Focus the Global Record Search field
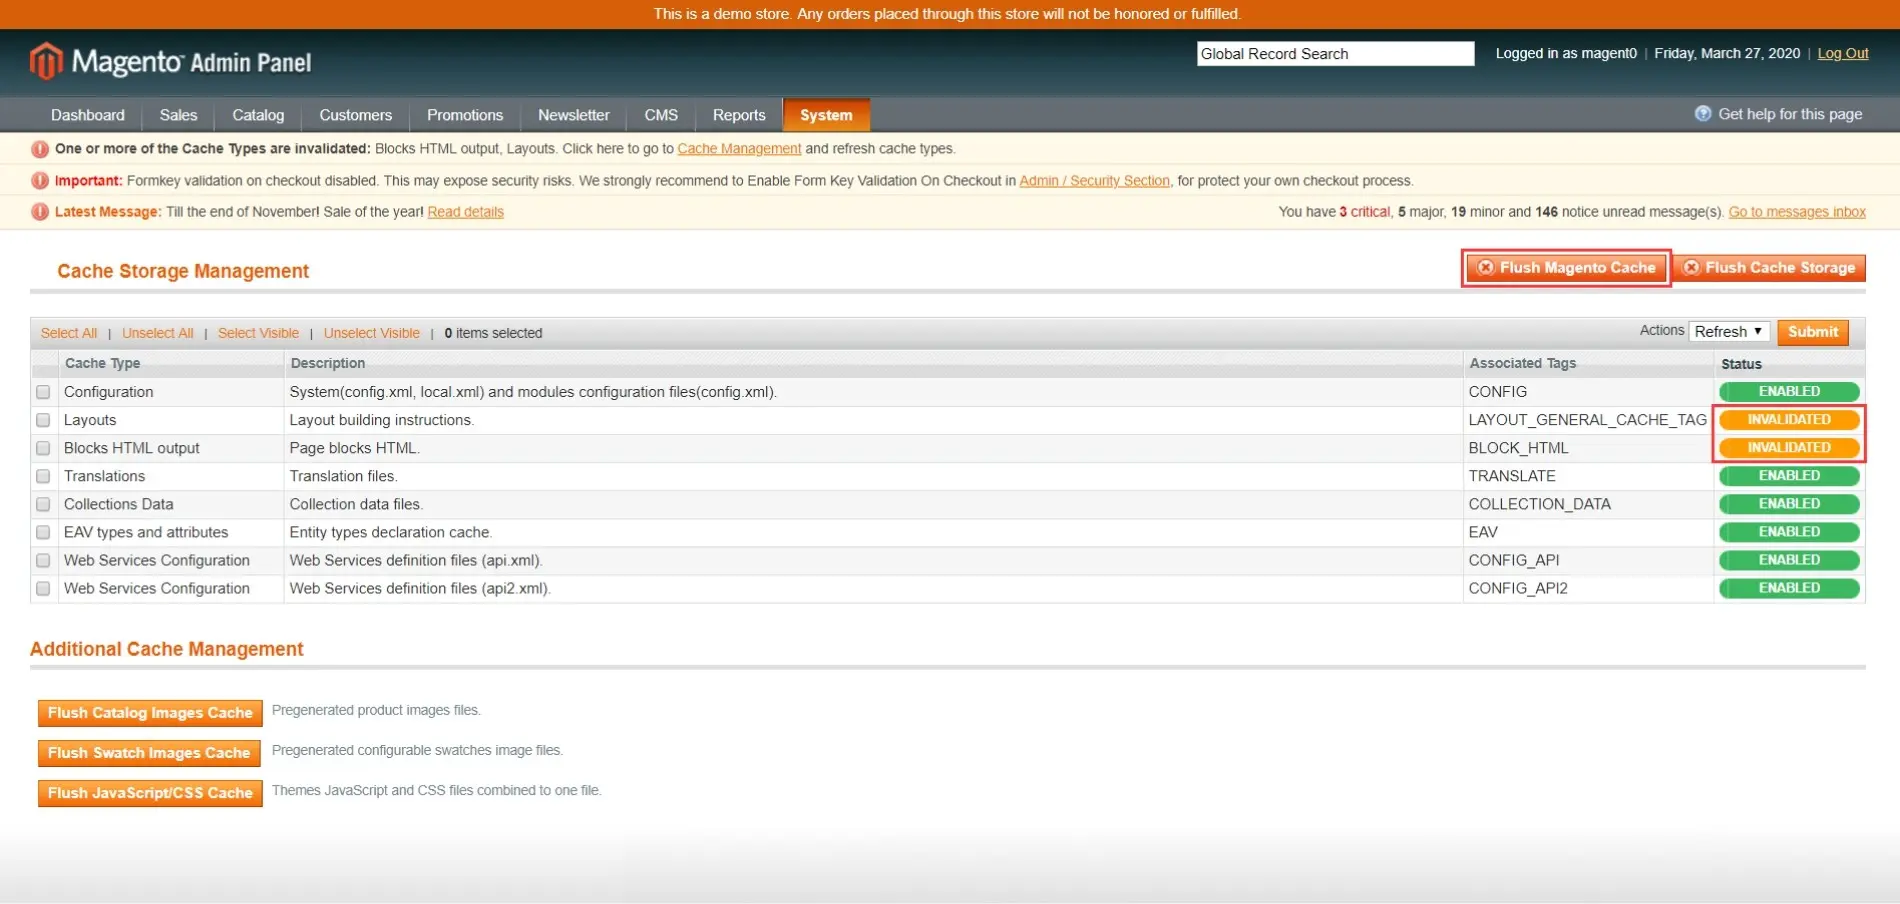The width and height of the screenshot is (1900, 904). pyautogui.click(x=1335, y=54)
